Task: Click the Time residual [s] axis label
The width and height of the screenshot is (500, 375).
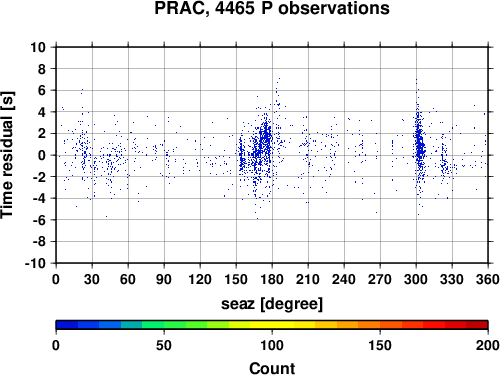Action: (x=7, y=155)
